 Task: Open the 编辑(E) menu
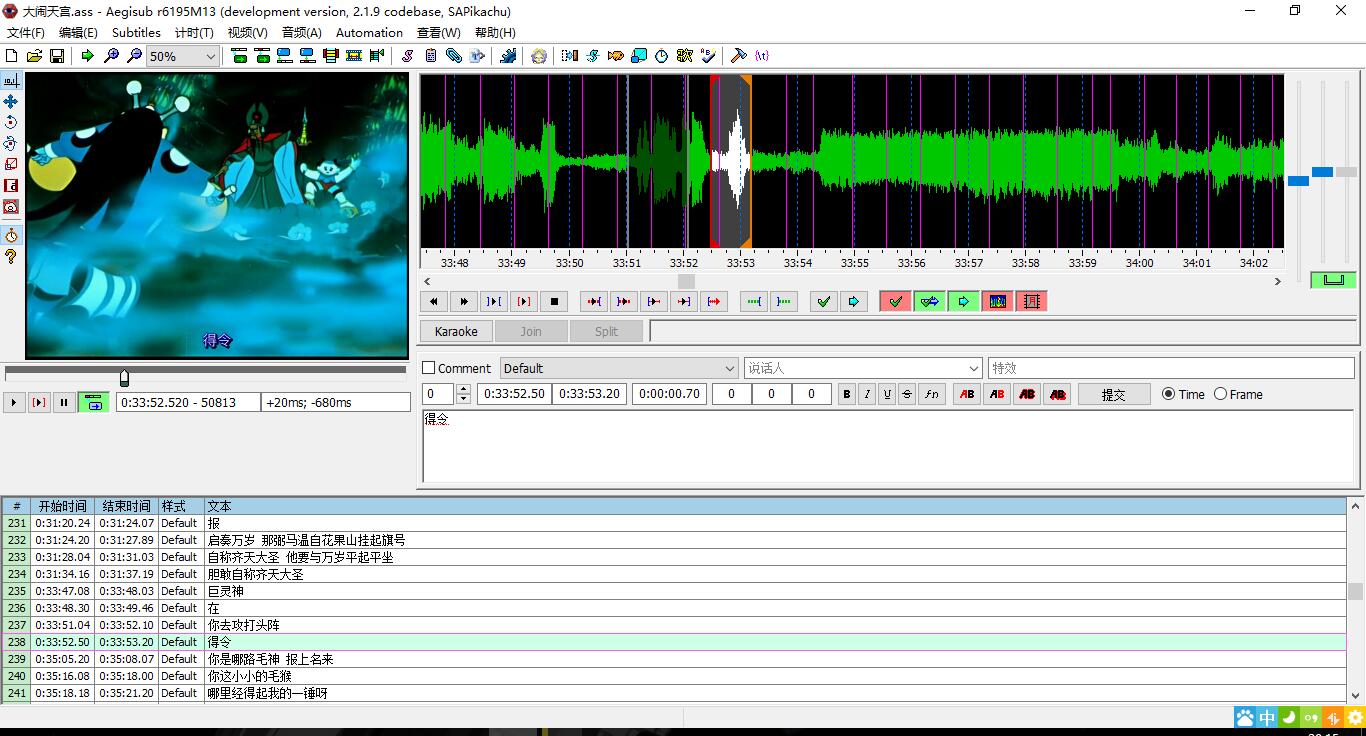tap(78, 32)
